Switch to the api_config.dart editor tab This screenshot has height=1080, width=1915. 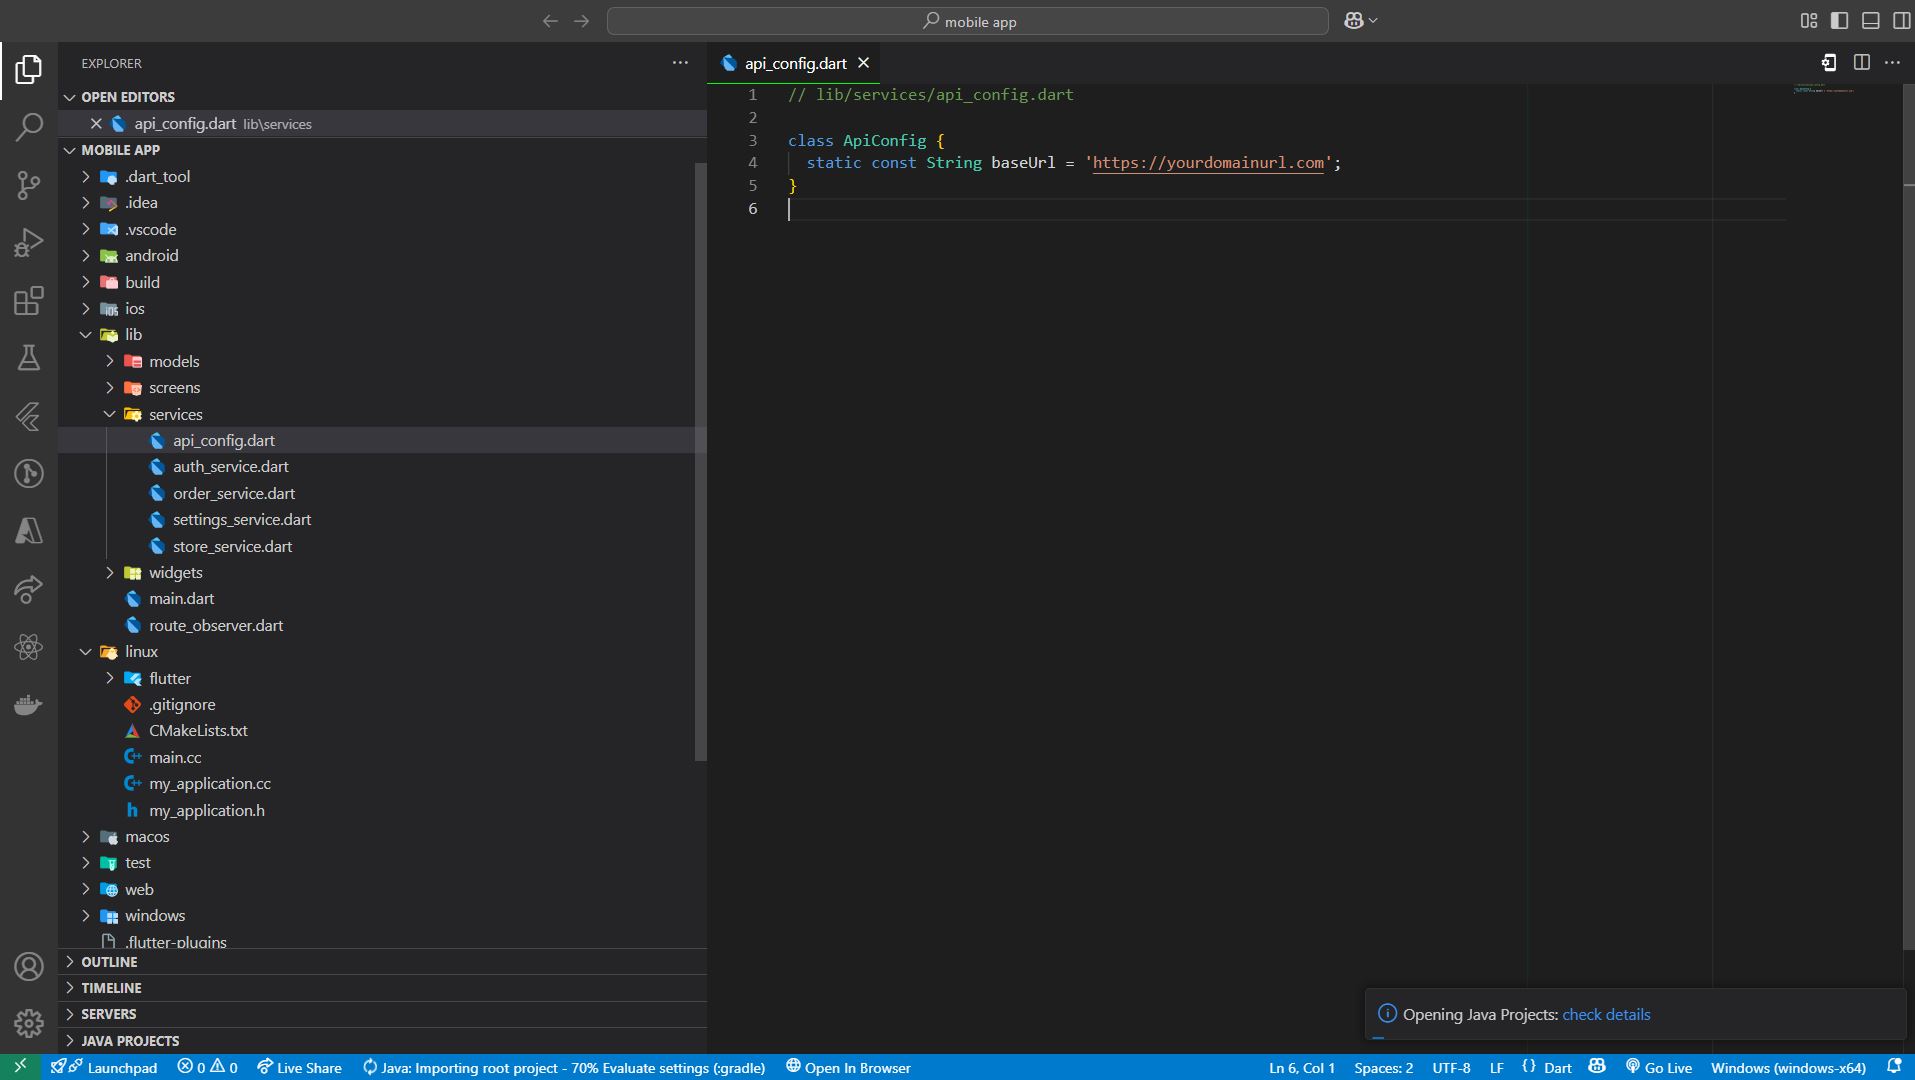tap(795, 63)
